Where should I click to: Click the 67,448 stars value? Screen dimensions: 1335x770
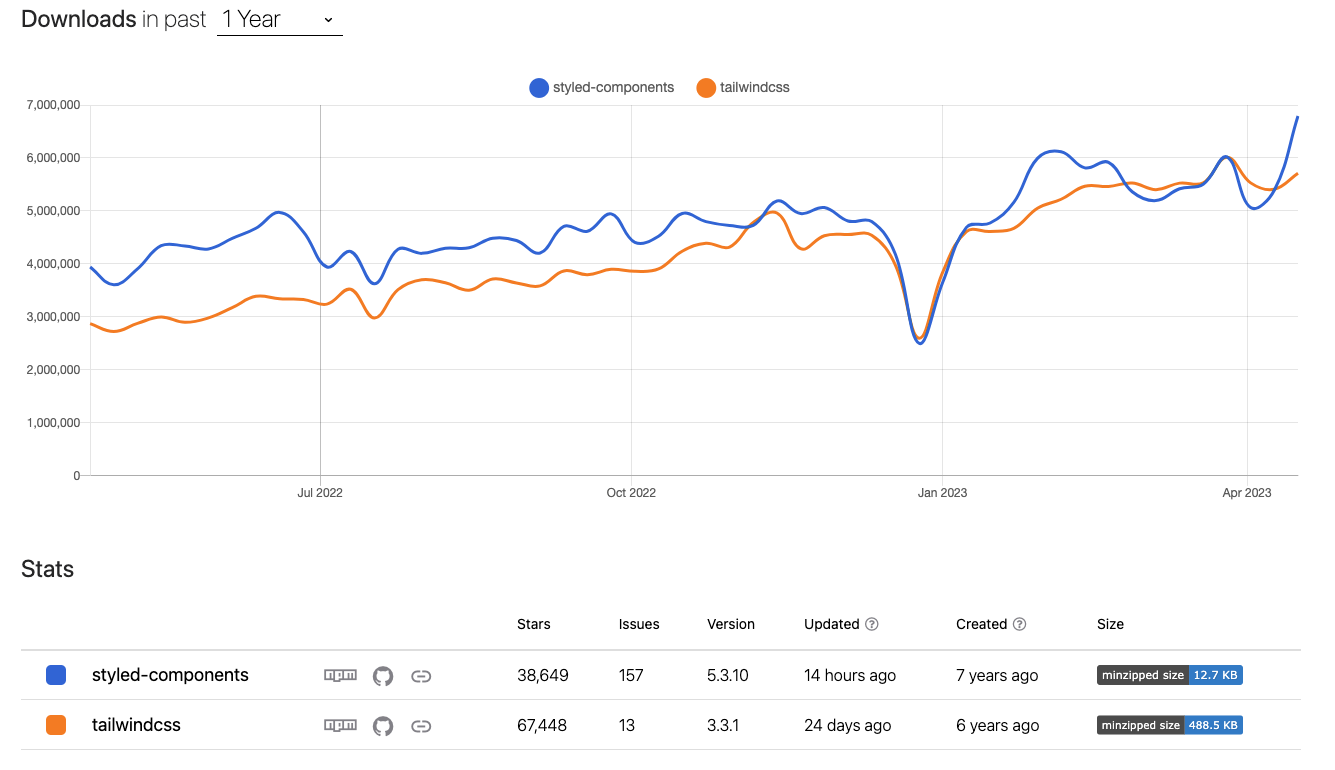[x=542, y=725]
